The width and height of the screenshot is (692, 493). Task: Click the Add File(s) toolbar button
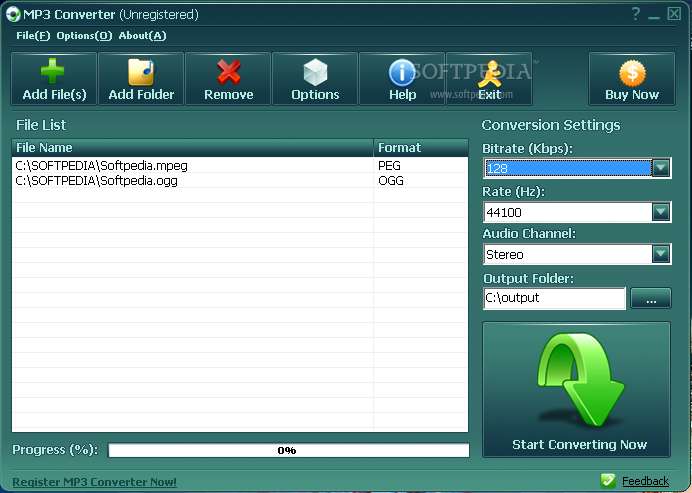54,79
